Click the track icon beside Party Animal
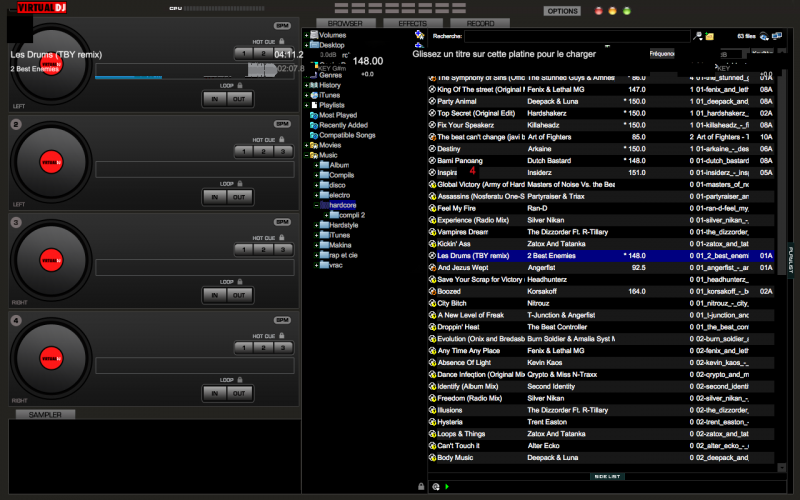The width and height of the screenshot is (800, 500). pyautogui.click(x=431, y=101)
